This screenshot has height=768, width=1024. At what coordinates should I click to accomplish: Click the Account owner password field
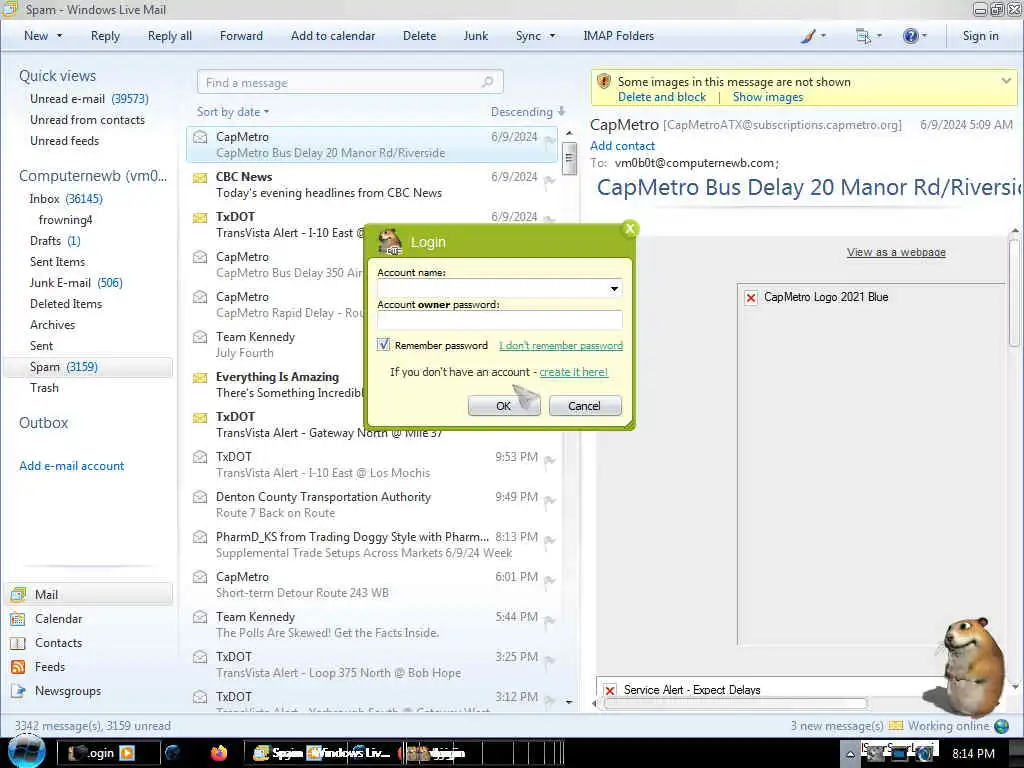[500, 320]
